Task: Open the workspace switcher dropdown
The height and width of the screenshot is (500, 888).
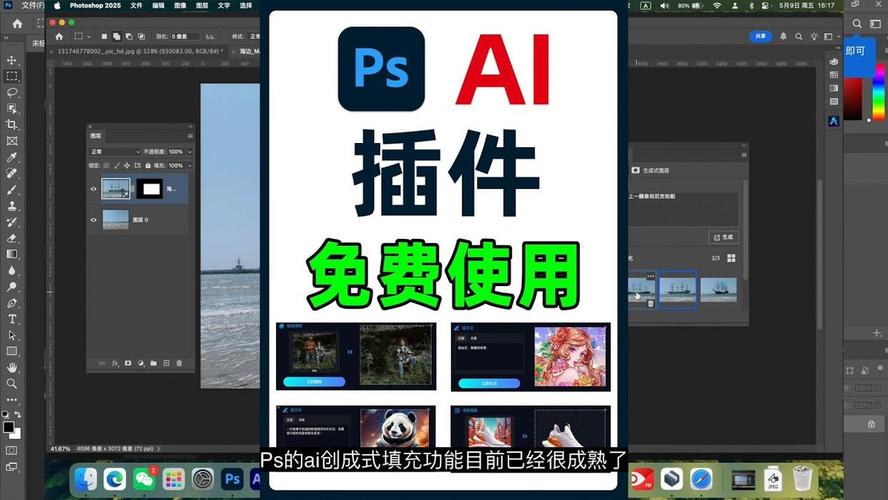Action: [x=830, y=36]
